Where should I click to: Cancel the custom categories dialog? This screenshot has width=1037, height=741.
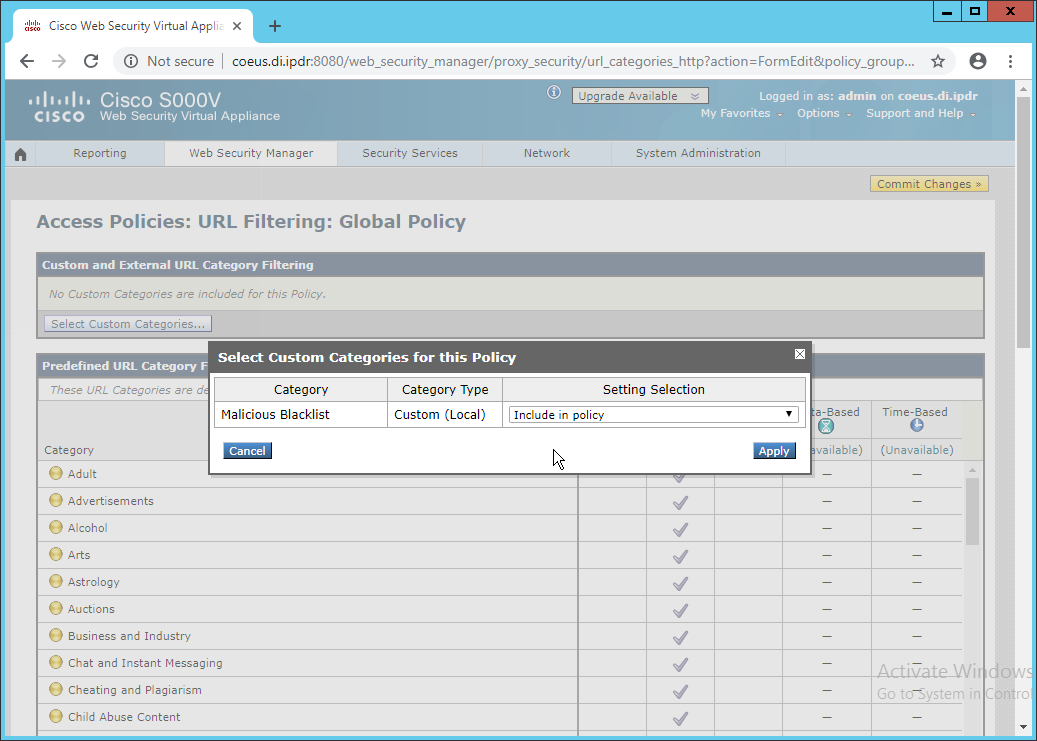click(247, 451)
